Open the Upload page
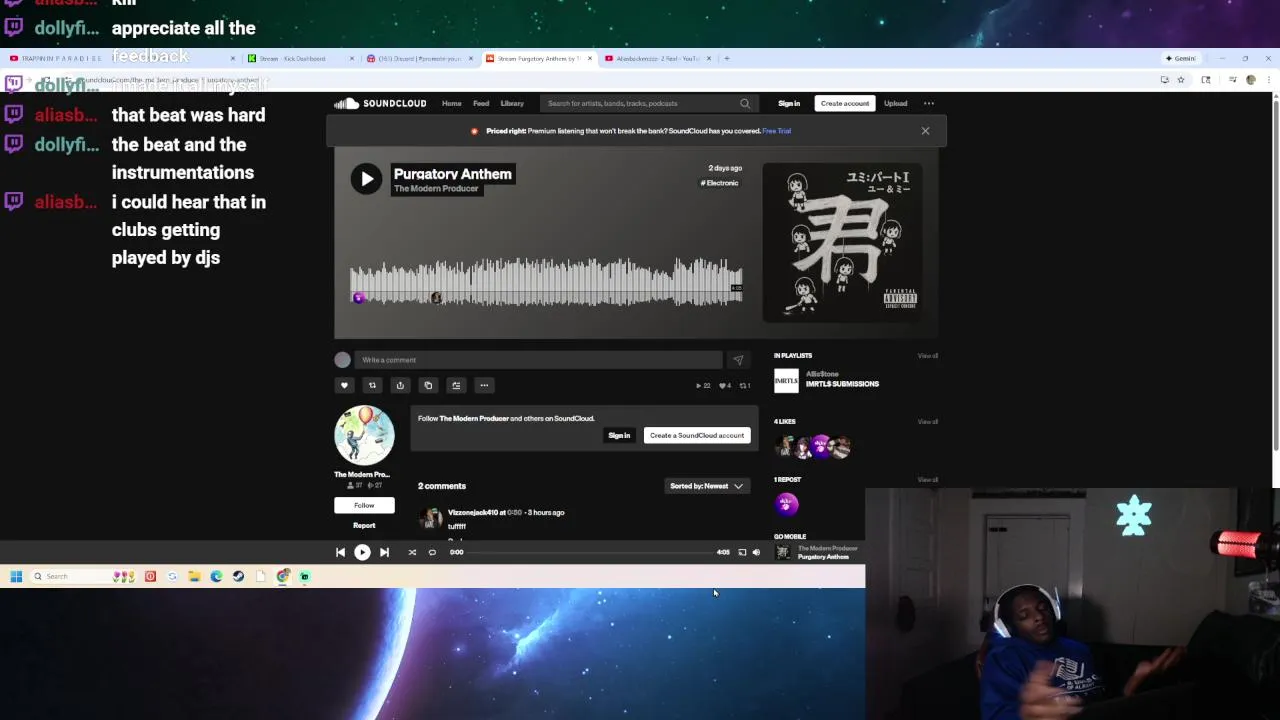The height and width of the screenshot is (720, 1280). (x=895, y=103)
